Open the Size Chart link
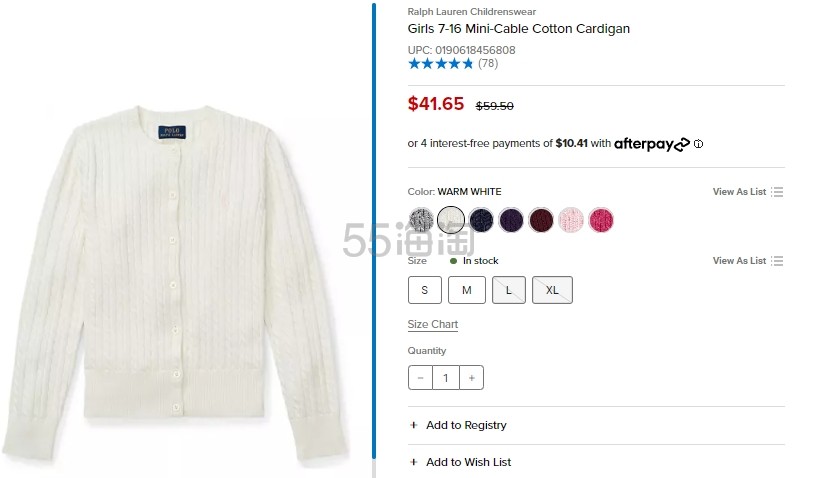 click(433, 325)
